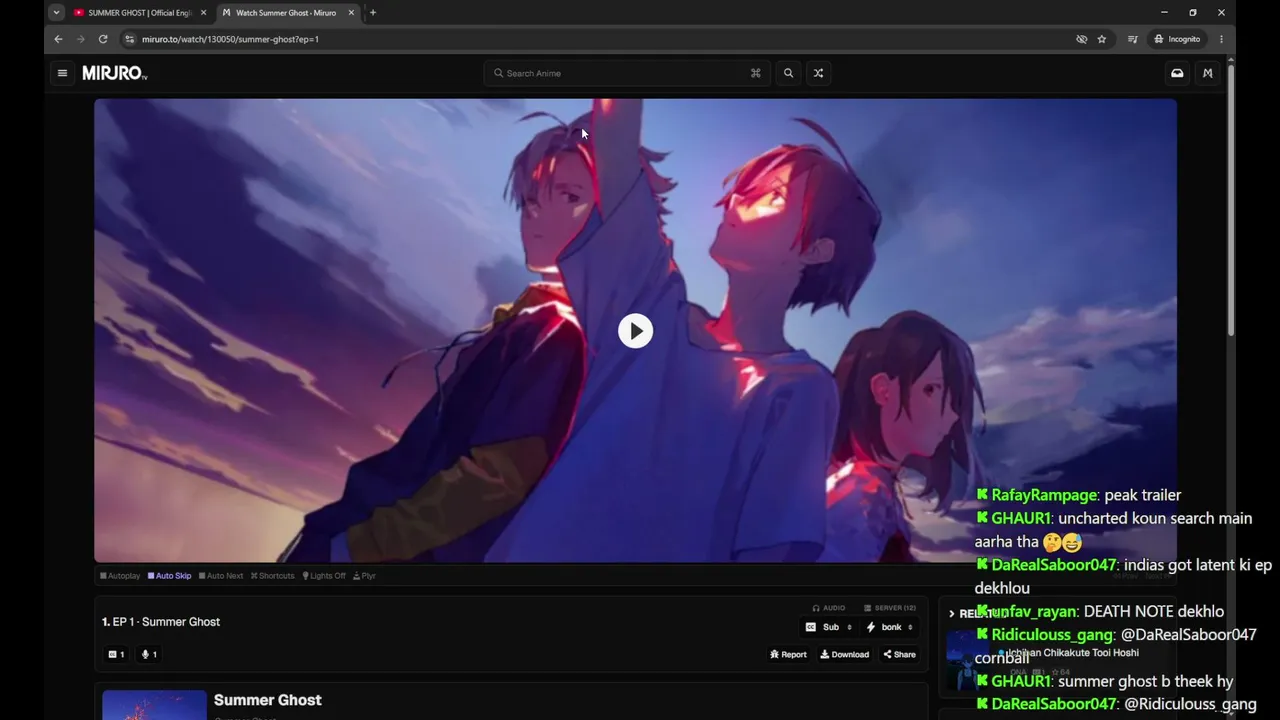
Task: Toggle the Auto Next option
Action: [221, 576]
